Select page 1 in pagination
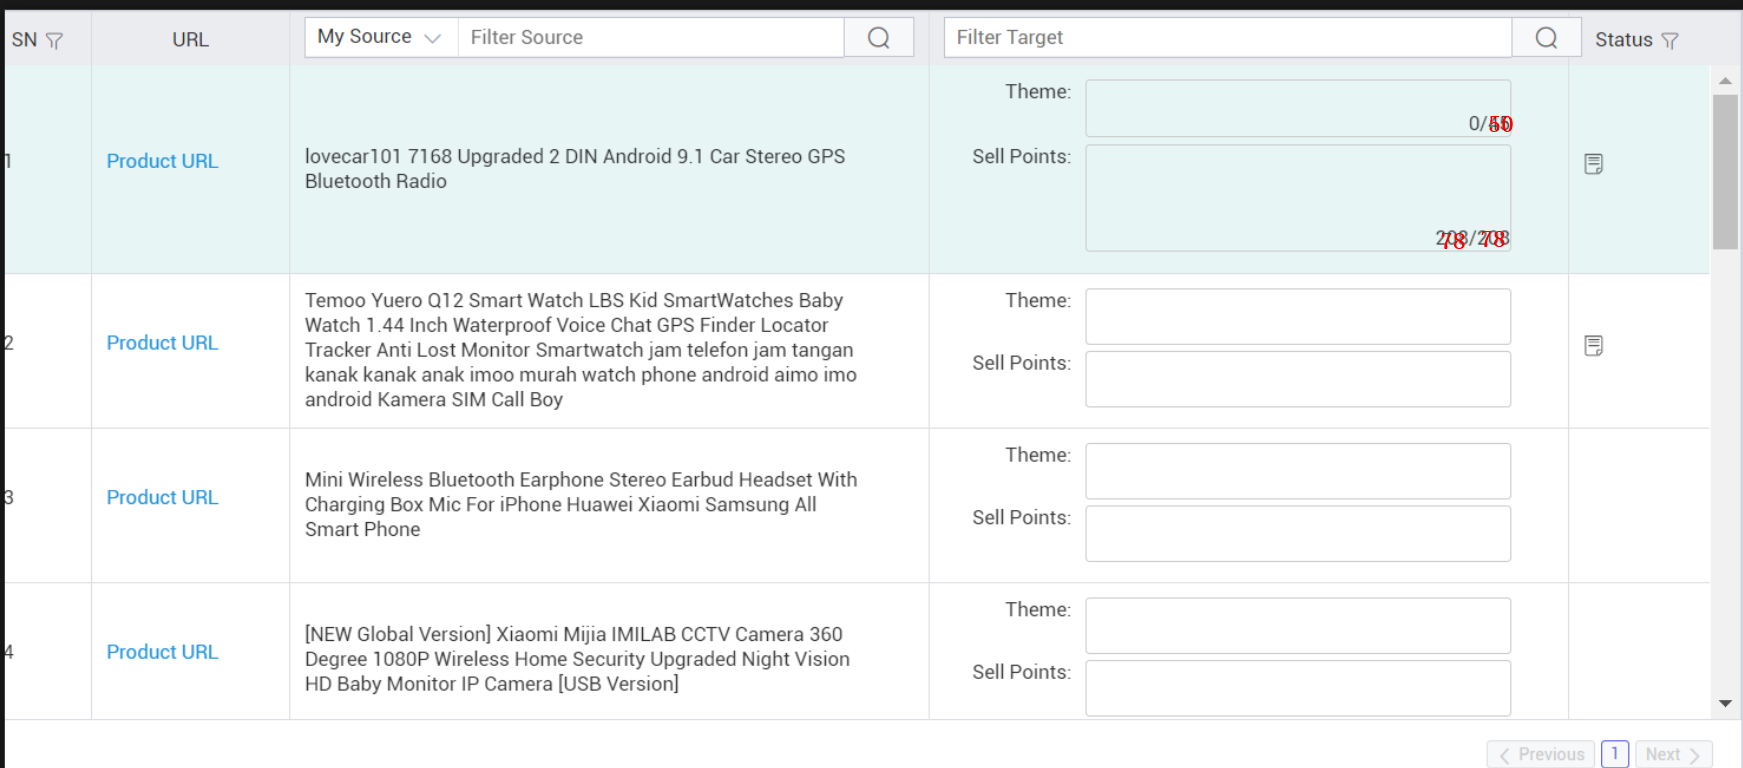This screenshot has height=768, width=1743. click(x=1614, y=754)
